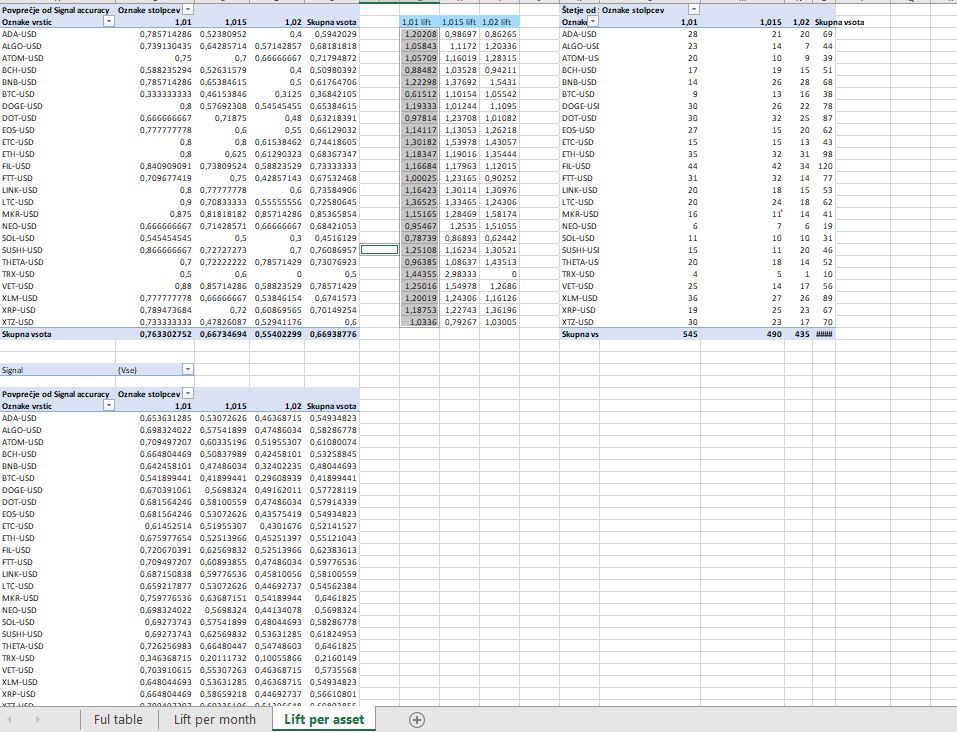Open row label filter in right count pivot
957x732 pixels.
tap(594, 21)
